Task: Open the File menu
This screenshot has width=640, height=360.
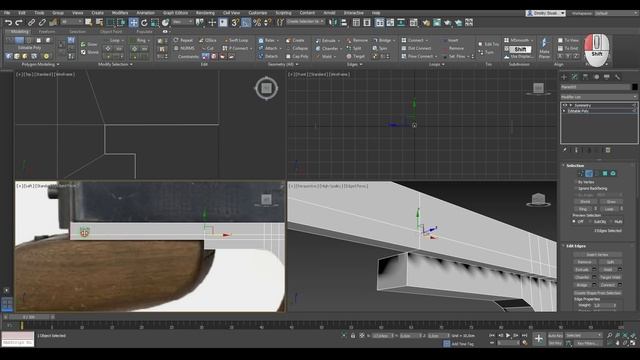Action: click(7, 13)
